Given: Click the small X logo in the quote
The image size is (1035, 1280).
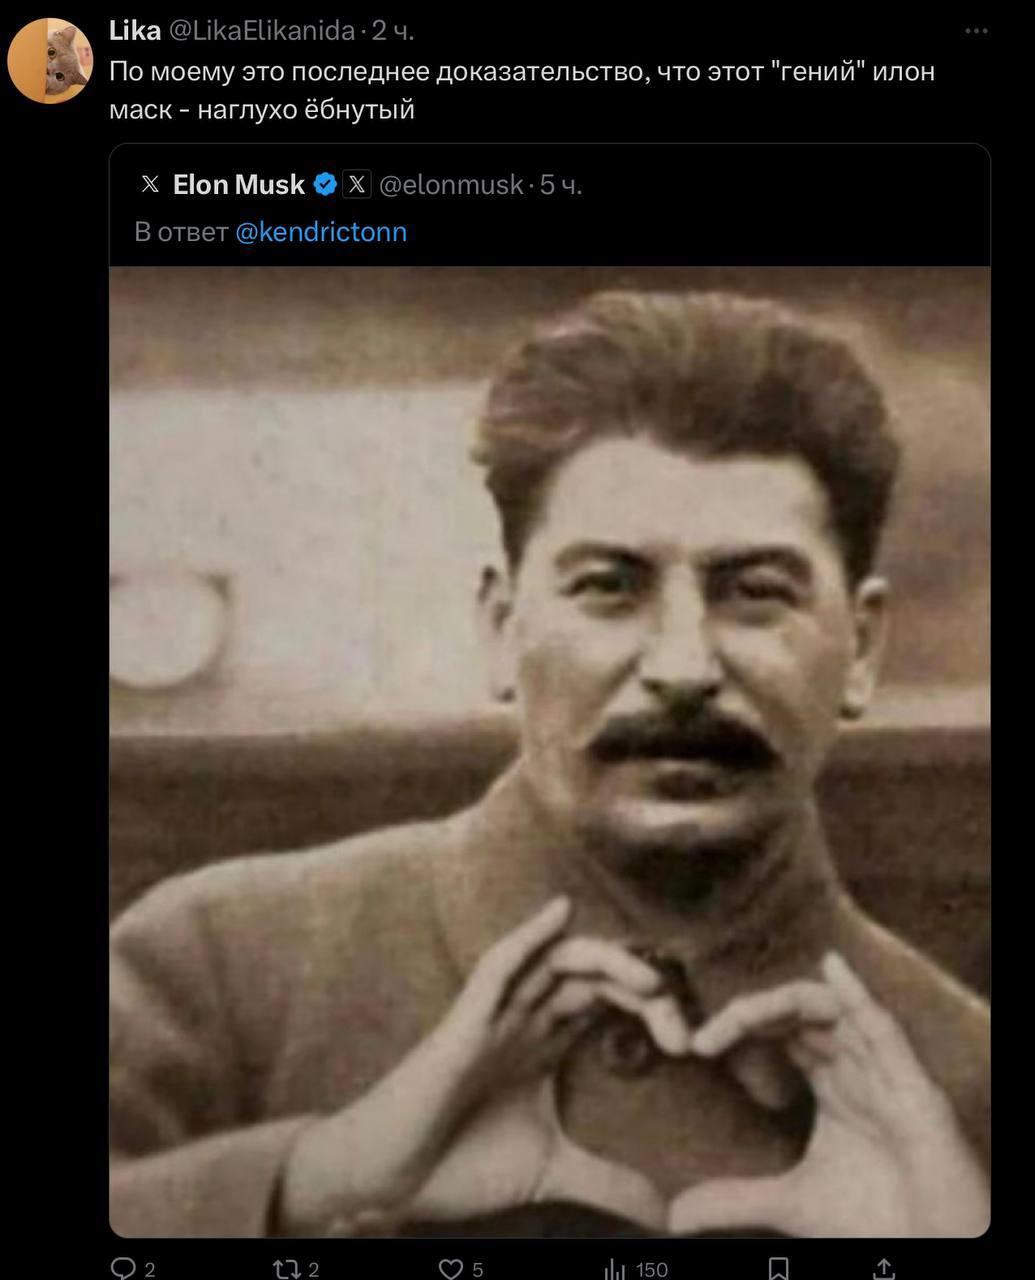Looking at the screenshot, I should (150, 184).
